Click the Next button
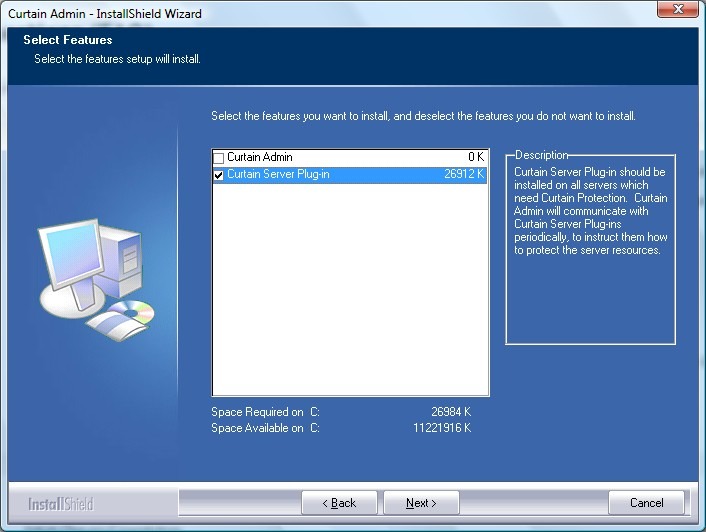706x532 pixels. (419, 503)
